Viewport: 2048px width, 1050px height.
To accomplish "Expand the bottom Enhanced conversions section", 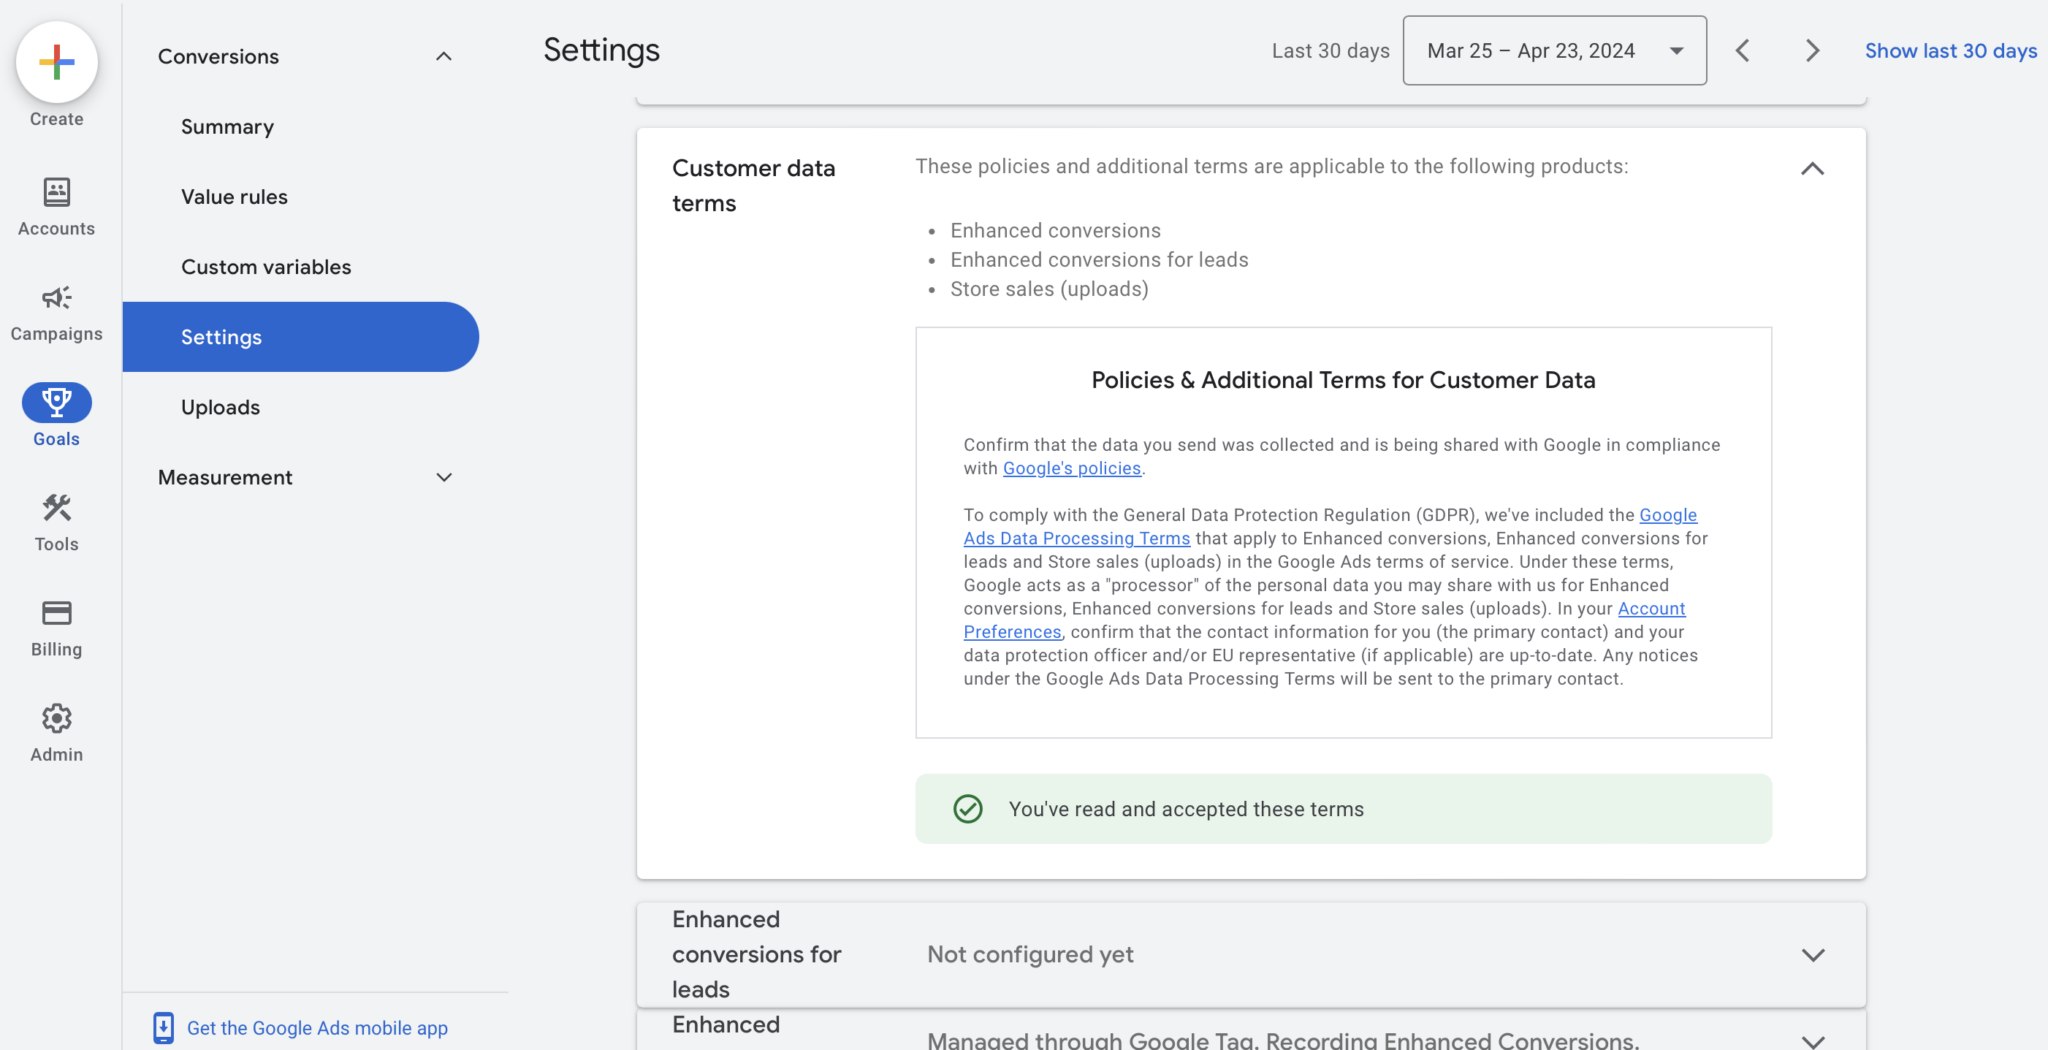I will point(1812,1038).
